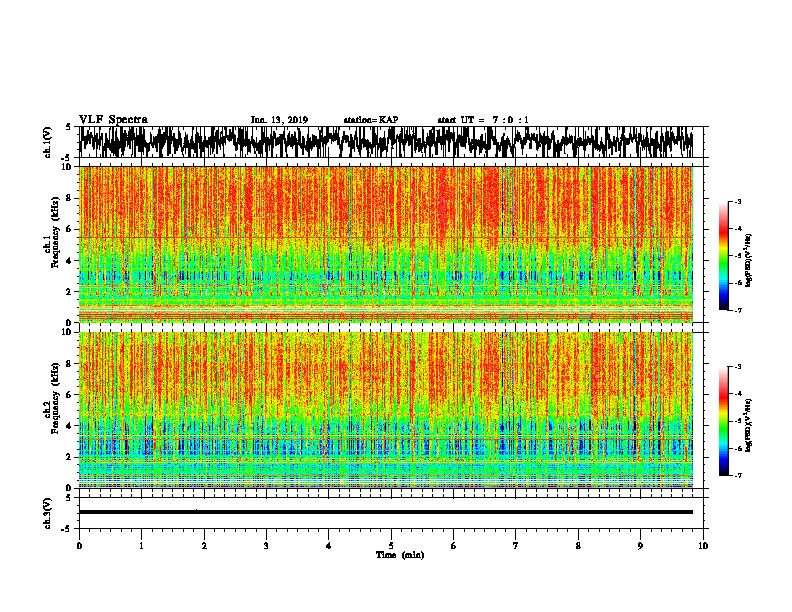Click the "-3" label on ch.1 color bar
Image resolution: width=792 pixels, height=612 pixels.
pyautogui.click(x=738, y=201)
